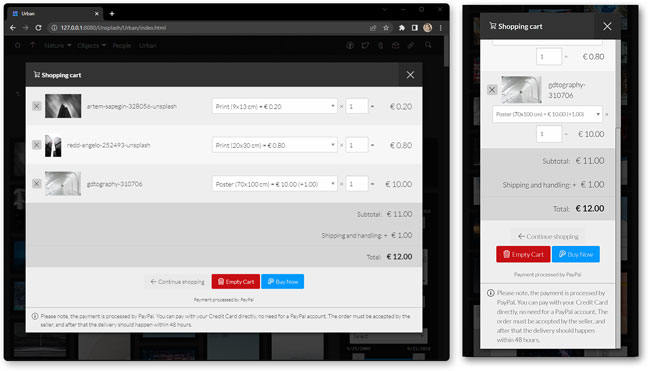649x371 pixels.
Task: Open the browser extensions puzzle icon
Action: click(401, 28)
